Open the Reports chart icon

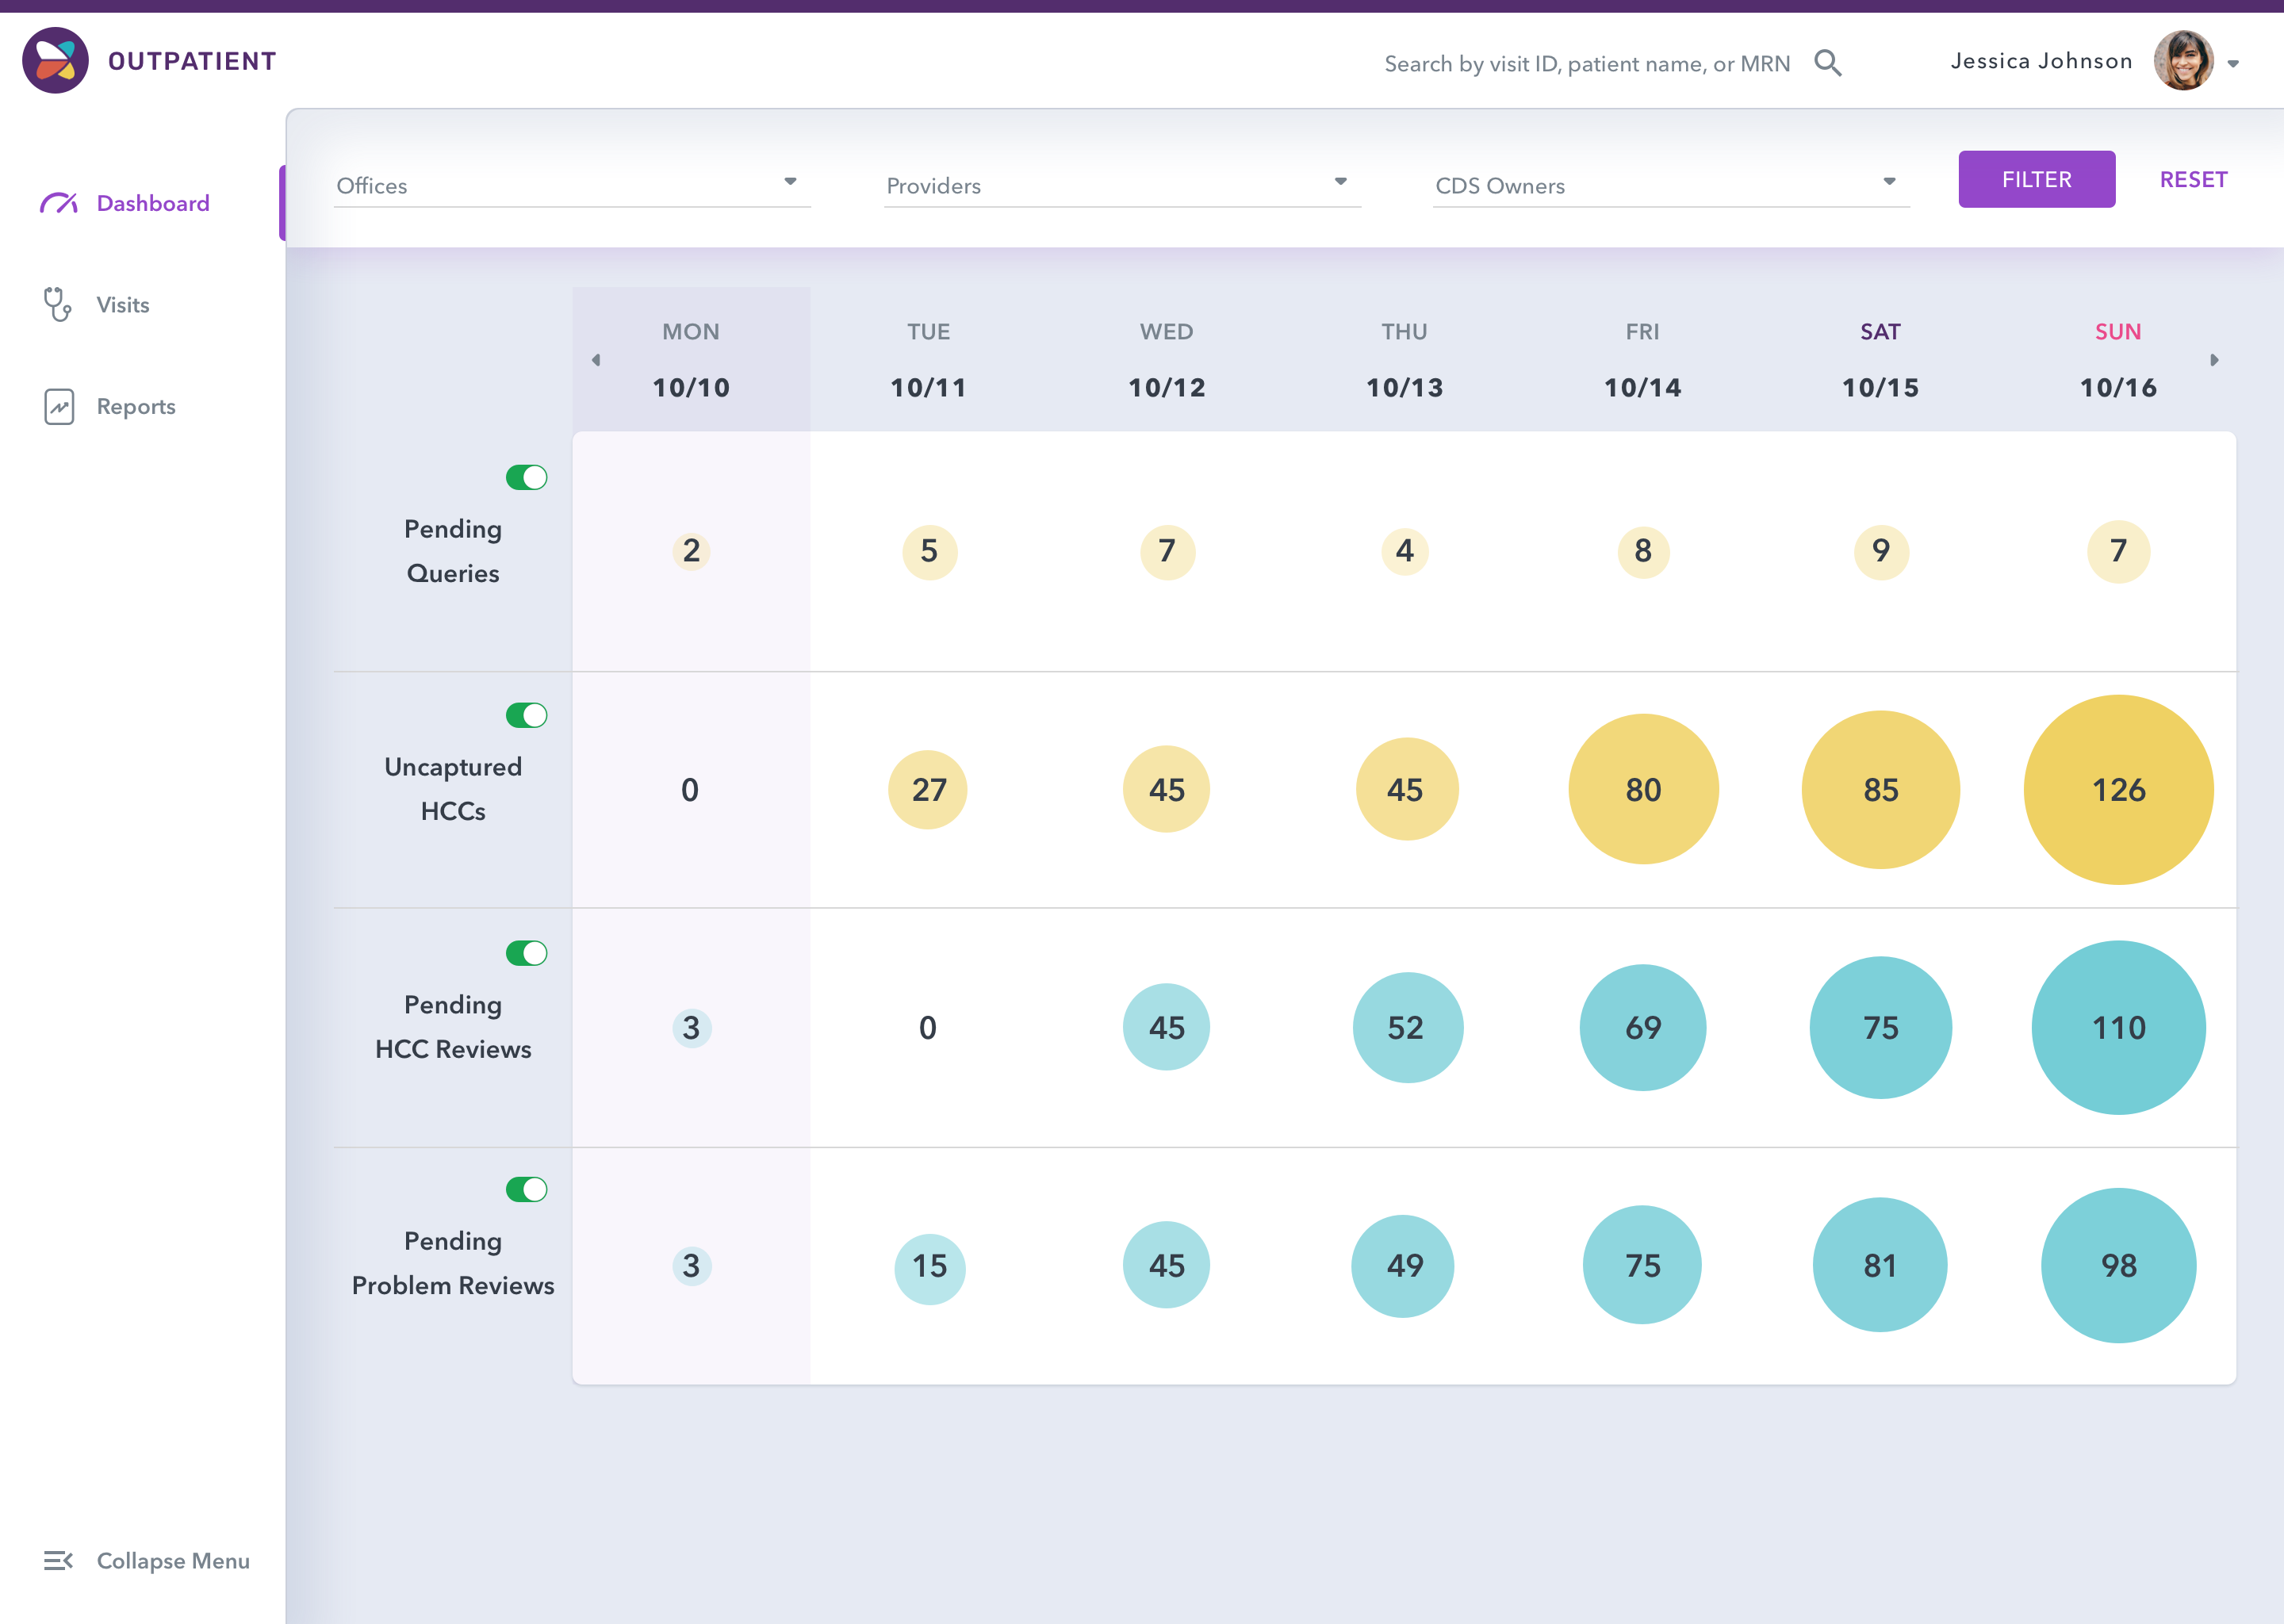[x=59, y=407]
